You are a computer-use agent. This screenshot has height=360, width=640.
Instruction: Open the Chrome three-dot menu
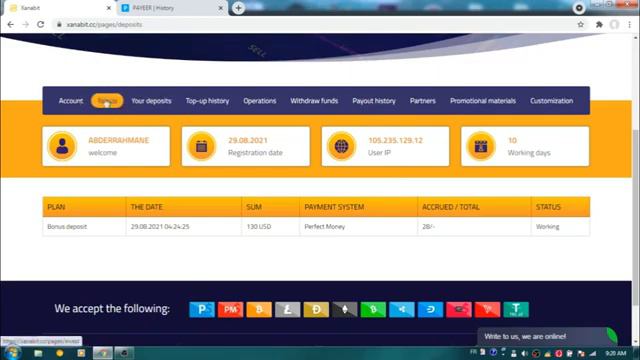coord(630,24)
